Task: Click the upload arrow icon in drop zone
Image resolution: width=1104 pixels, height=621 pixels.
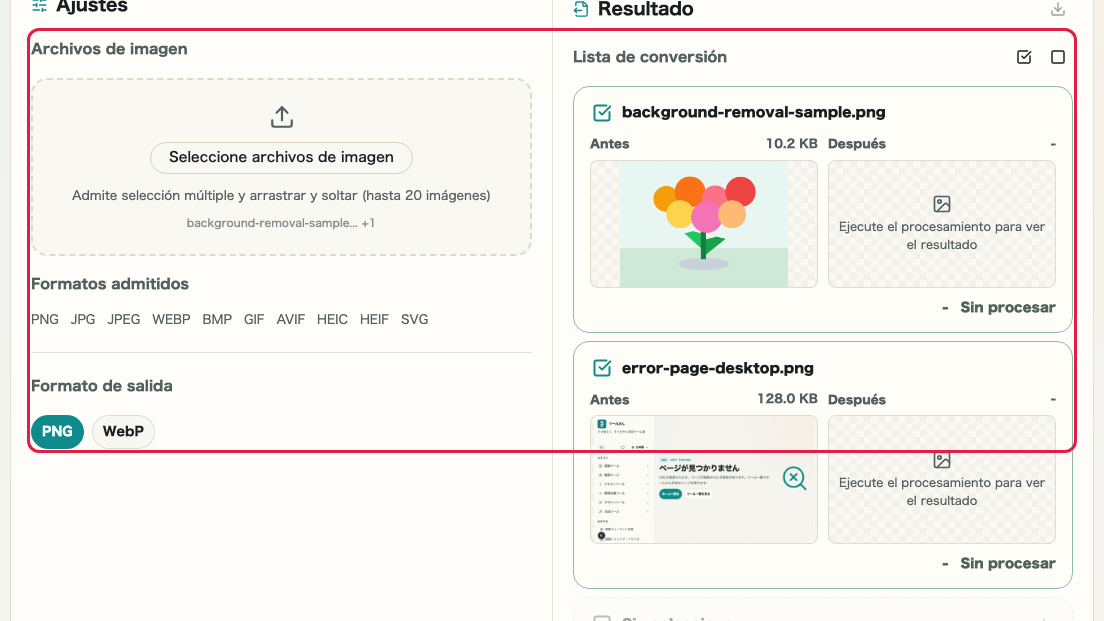Action: [x=282, y=117]
